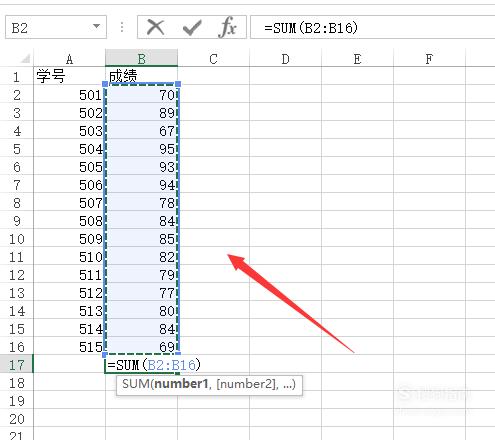Click score 82 in row 11
Viewport: 495px width, 440px height.
pyautogui.click(x=141, y=257)
